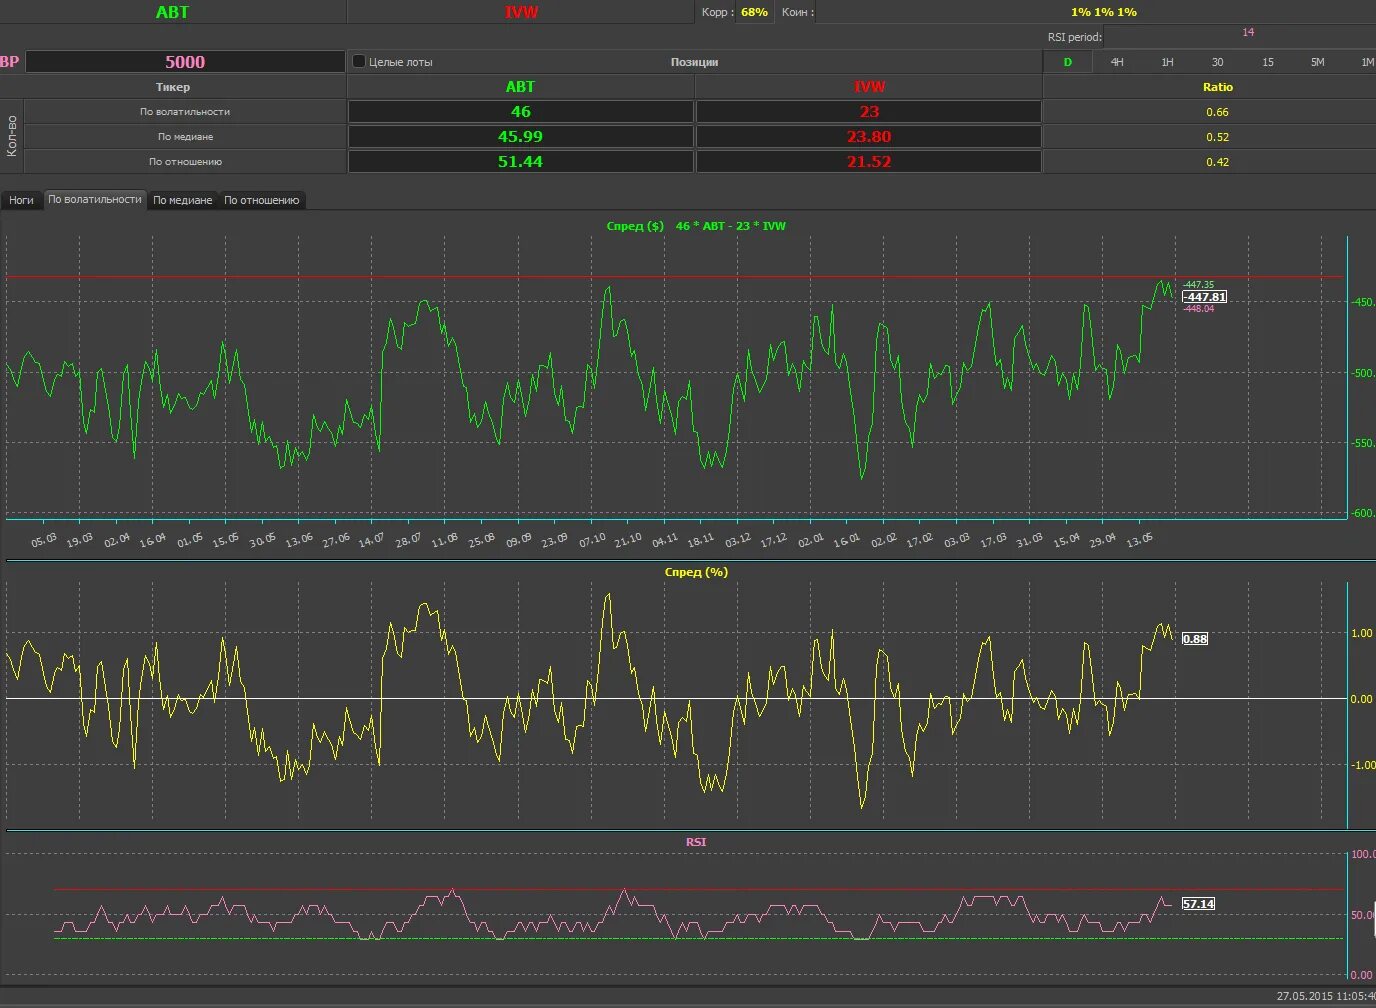Click the По отношению row label
This screenshot has width=1376, height=1008.
pyautogui.click(x=185, y=162)
